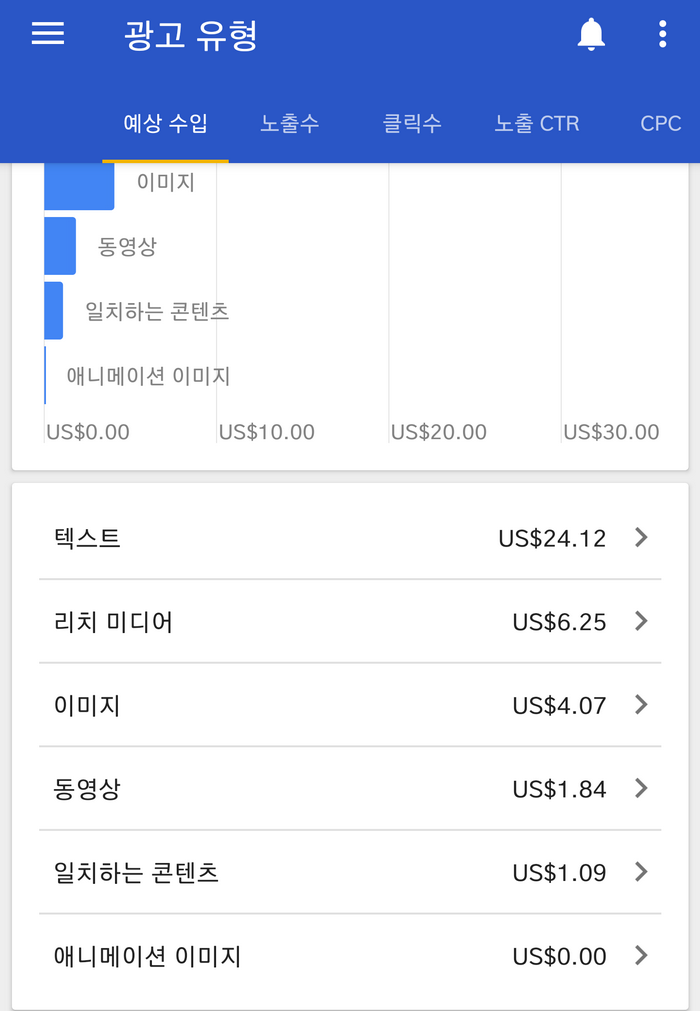The height and width of the screenshot is (1011, 700).
Task: Expand 이미지 row chevron arrow
Action: coord(641,705)
